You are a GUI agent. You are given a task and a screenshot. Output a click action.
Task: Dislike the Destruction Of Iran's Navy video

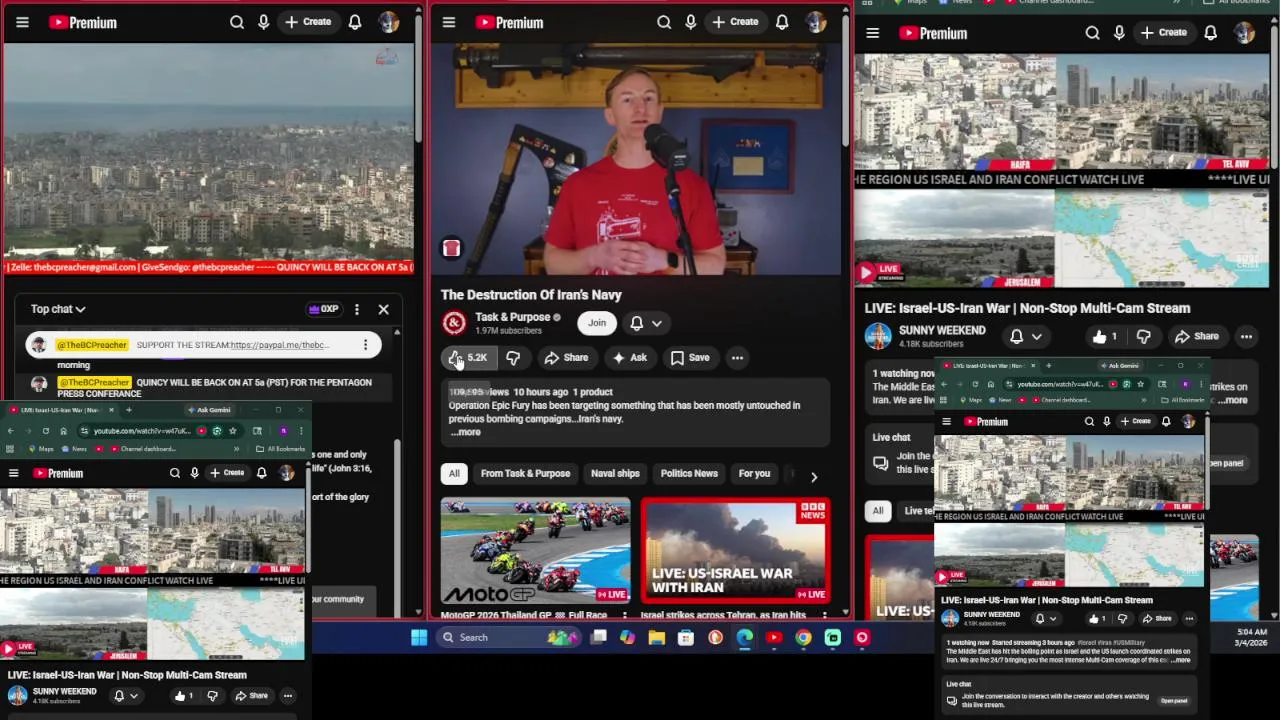click(x=513, y=358)
